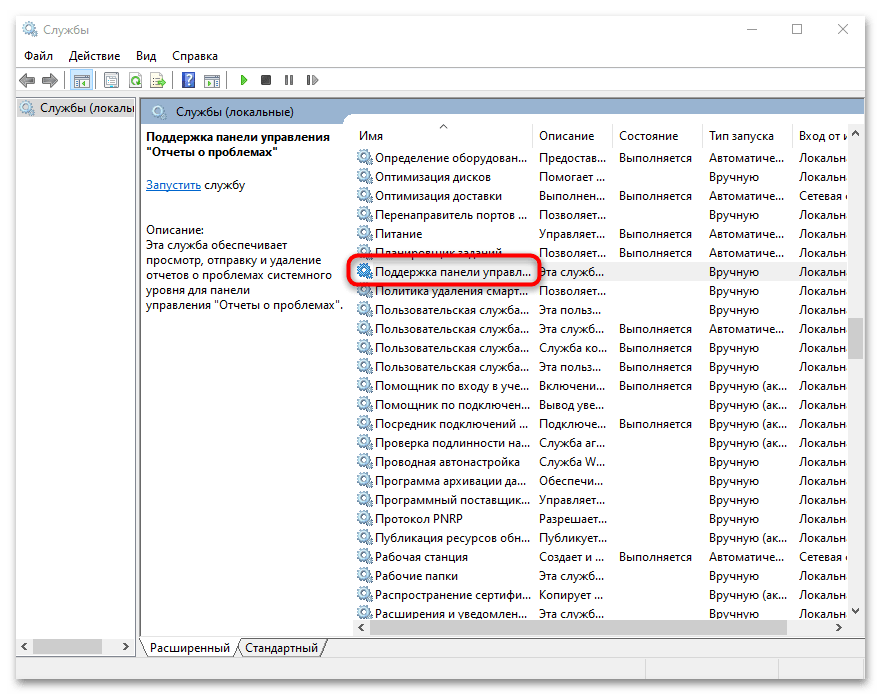The height and width of the screenshot is (695, 881).
Task: Click the Forward arrow toolbar icon
Action: (x=49, y=80)
